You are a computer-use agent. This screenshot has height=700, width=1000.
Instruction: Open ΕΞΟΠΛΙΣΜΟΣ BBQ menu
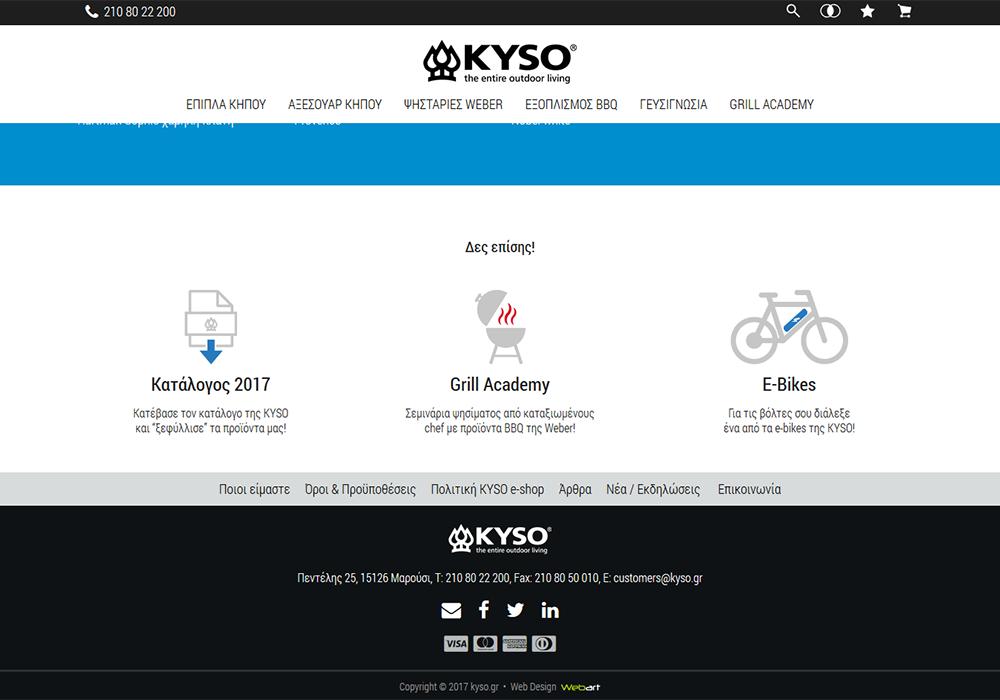tap(571, 105)
